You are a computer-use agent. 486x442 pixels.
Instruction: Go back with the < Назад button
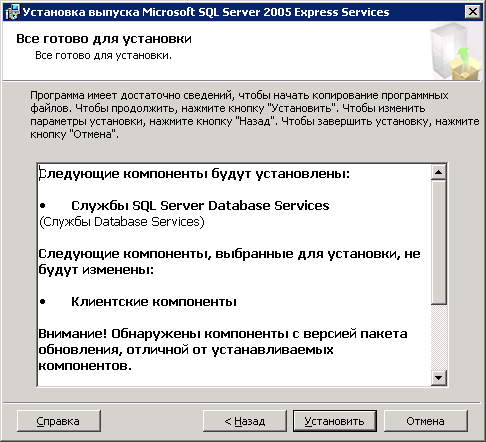click(245, 421)
